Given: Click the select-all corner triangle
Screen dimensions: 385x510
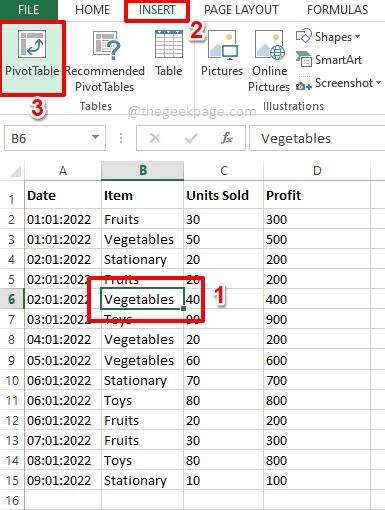Looking at the screenshot, I should click(15, 171).
